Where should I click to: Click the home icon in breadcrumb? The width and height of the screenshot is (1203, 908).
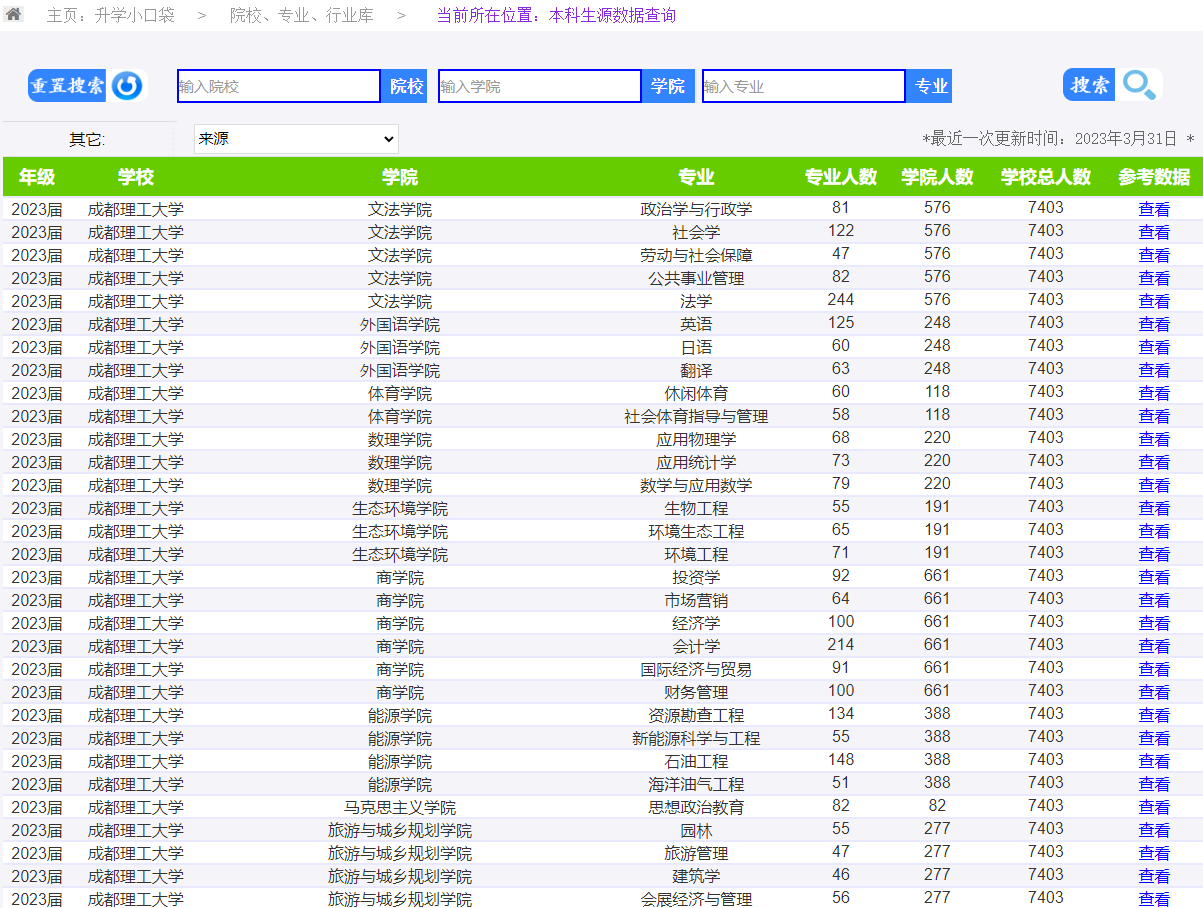pos(13,14)
